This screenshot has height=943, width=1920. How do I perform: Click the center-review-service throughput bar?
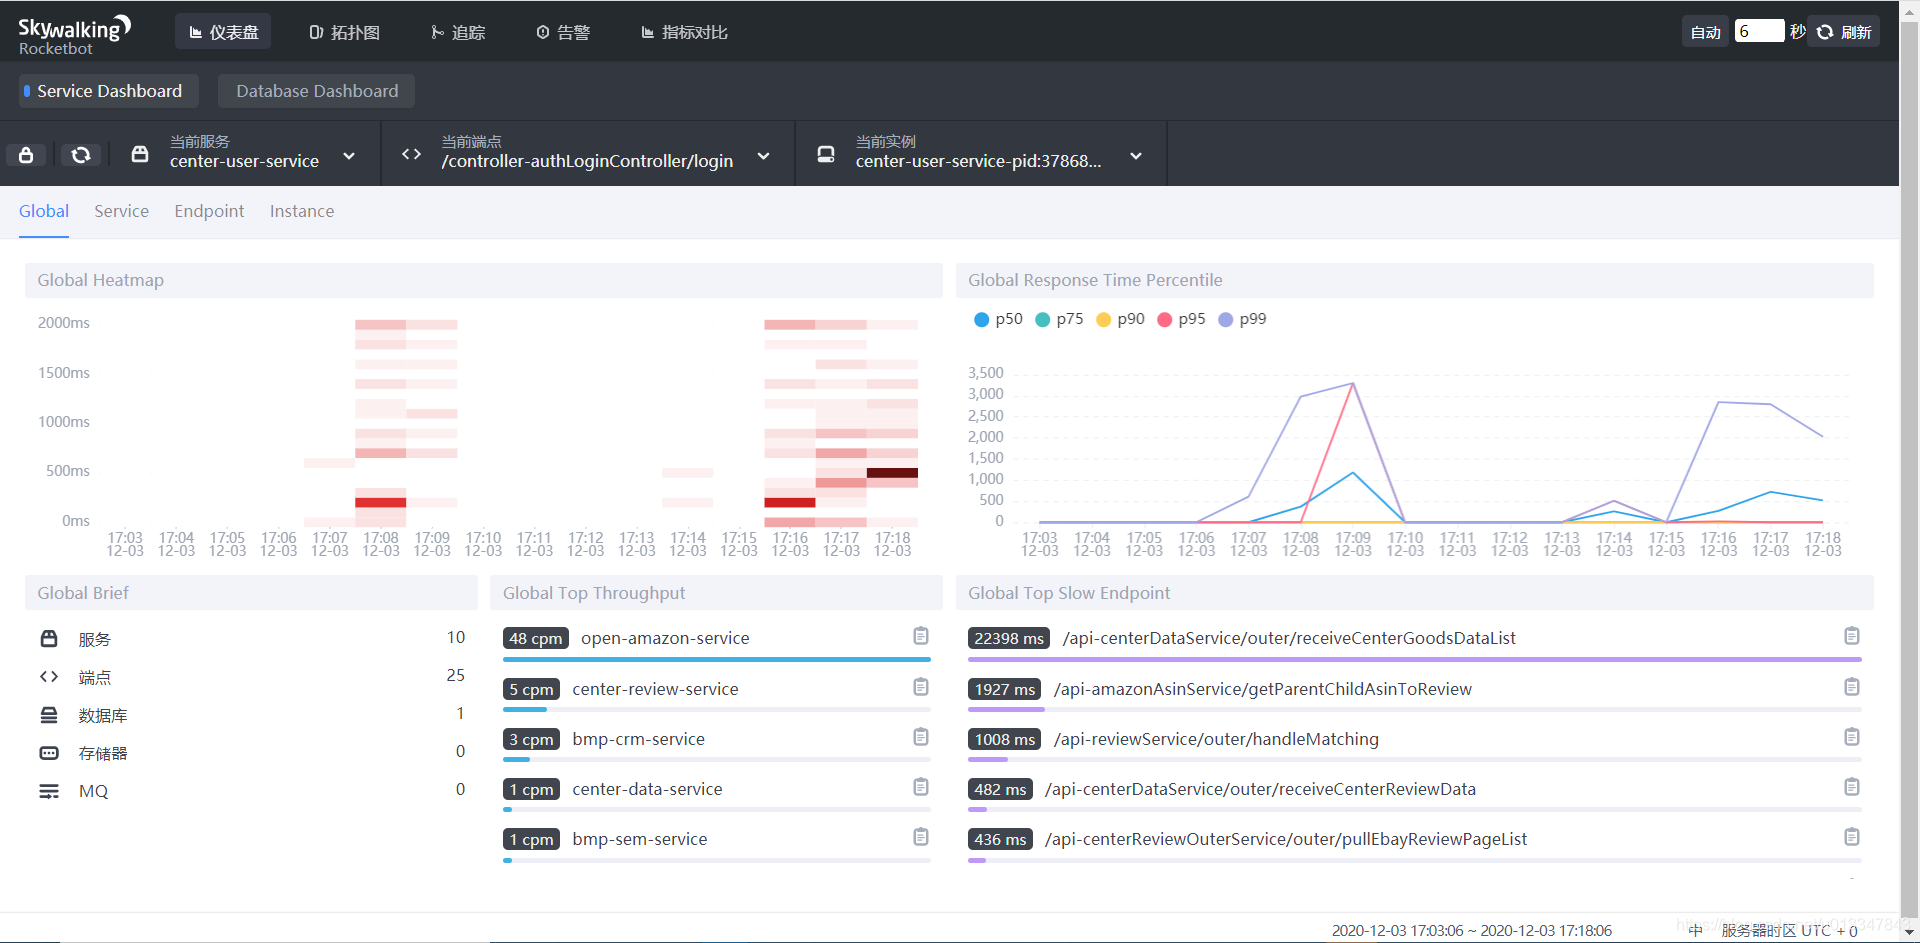(717, 710)
